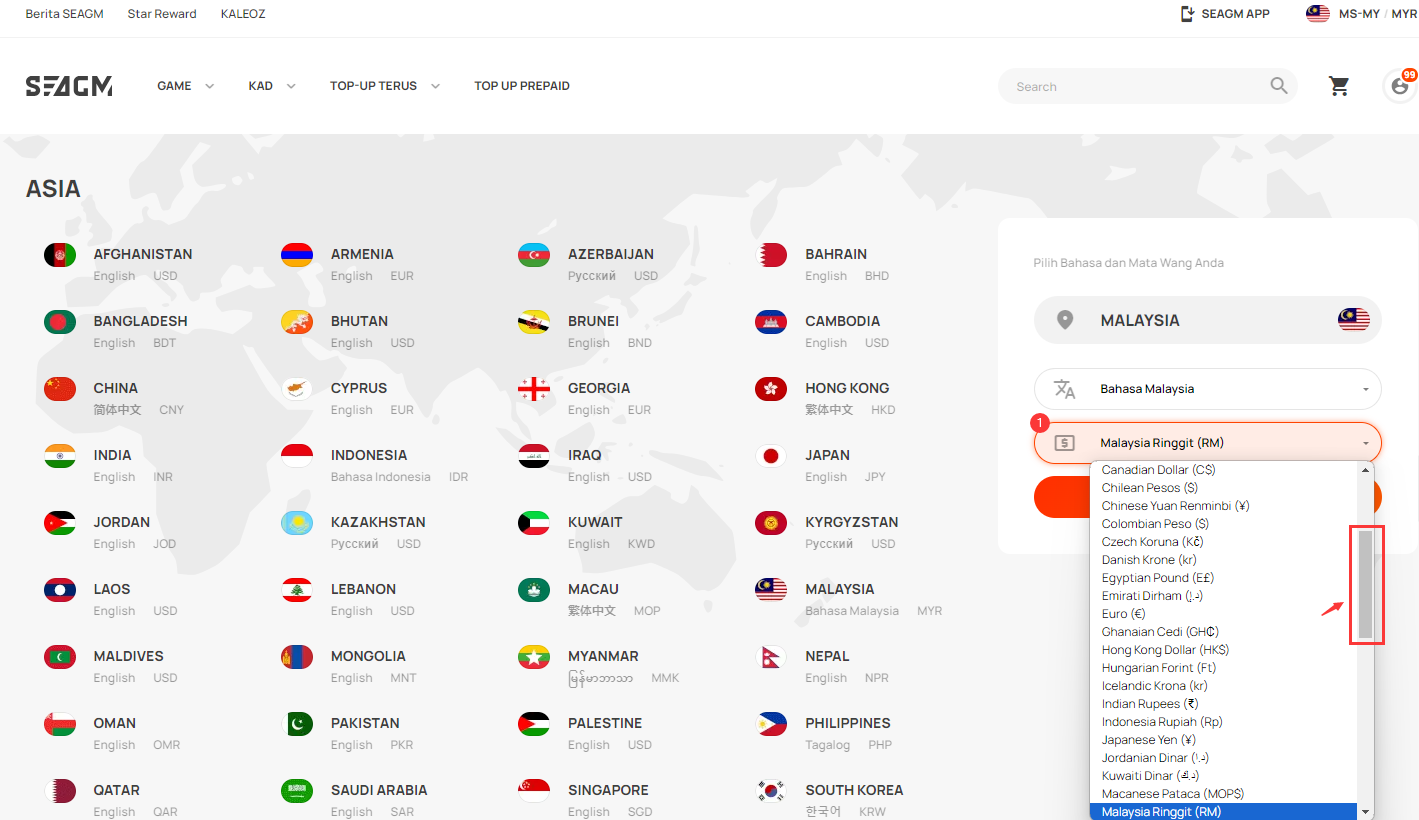Open TOP UP PREPAID page
Image resolution: width=1419 pixels, height=820 pixels.
coord(522,86)
